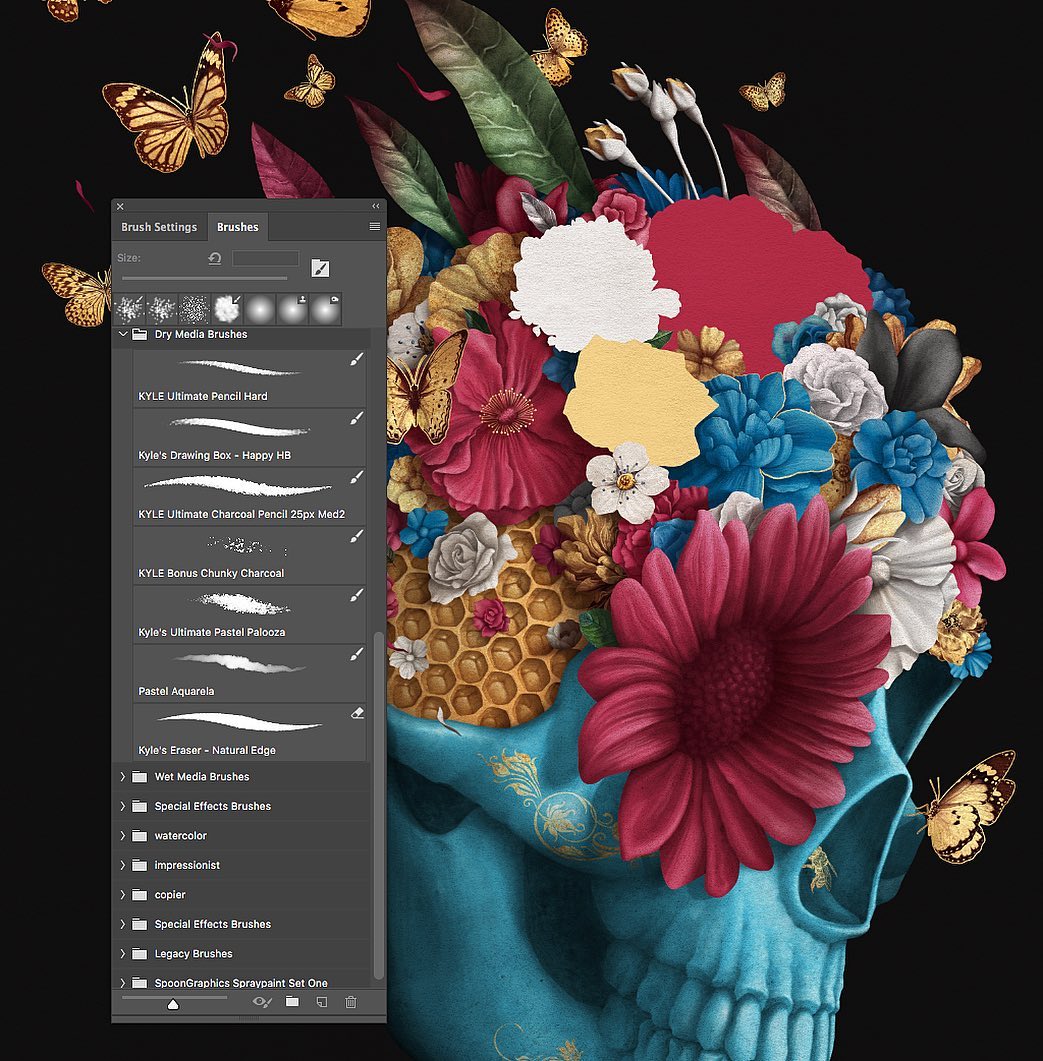Switch to the Brush Settings tab
Viewport: 1043px width, 1061px height.
pyautogui.click(x=159, y=227)
